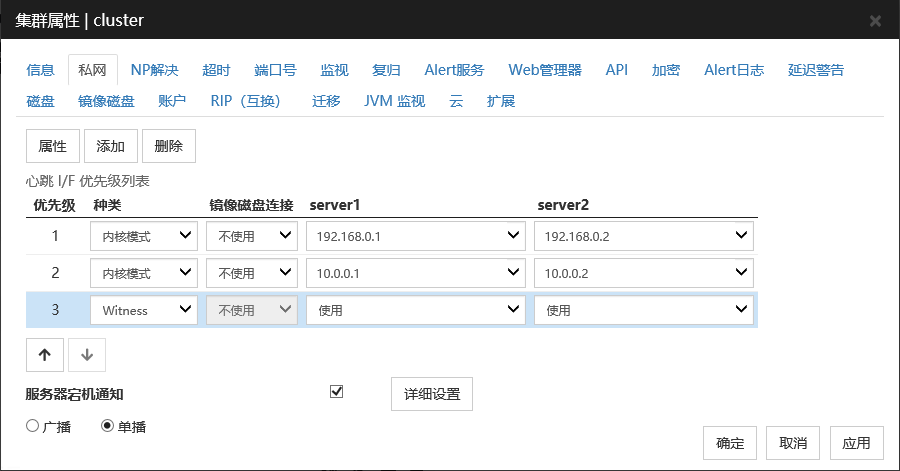Switch to the NP解决 tab
The height and width of the screenshot is (471, 900).
point(154,70)
